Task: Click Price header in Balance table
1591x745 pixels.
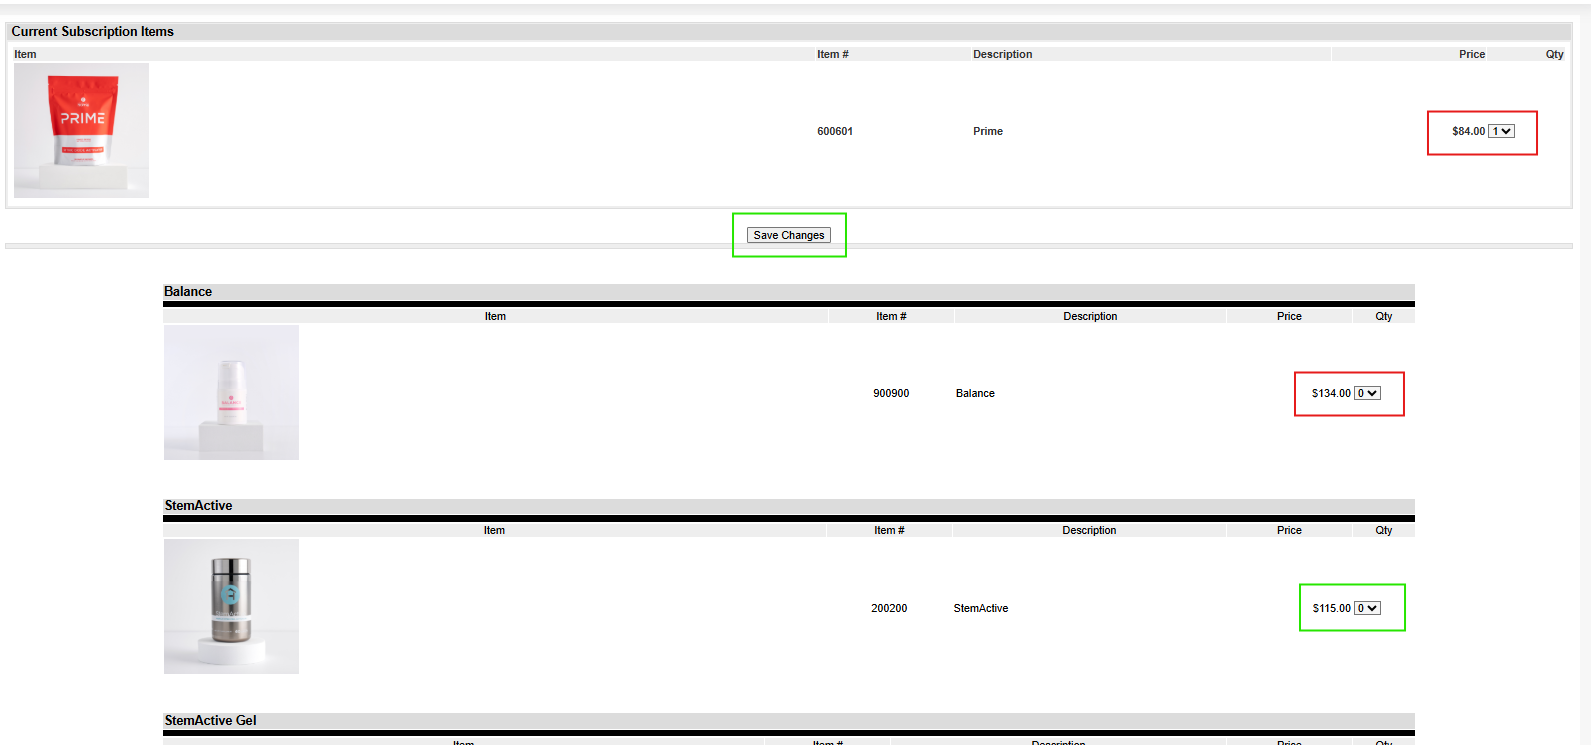Action: 1289,316
